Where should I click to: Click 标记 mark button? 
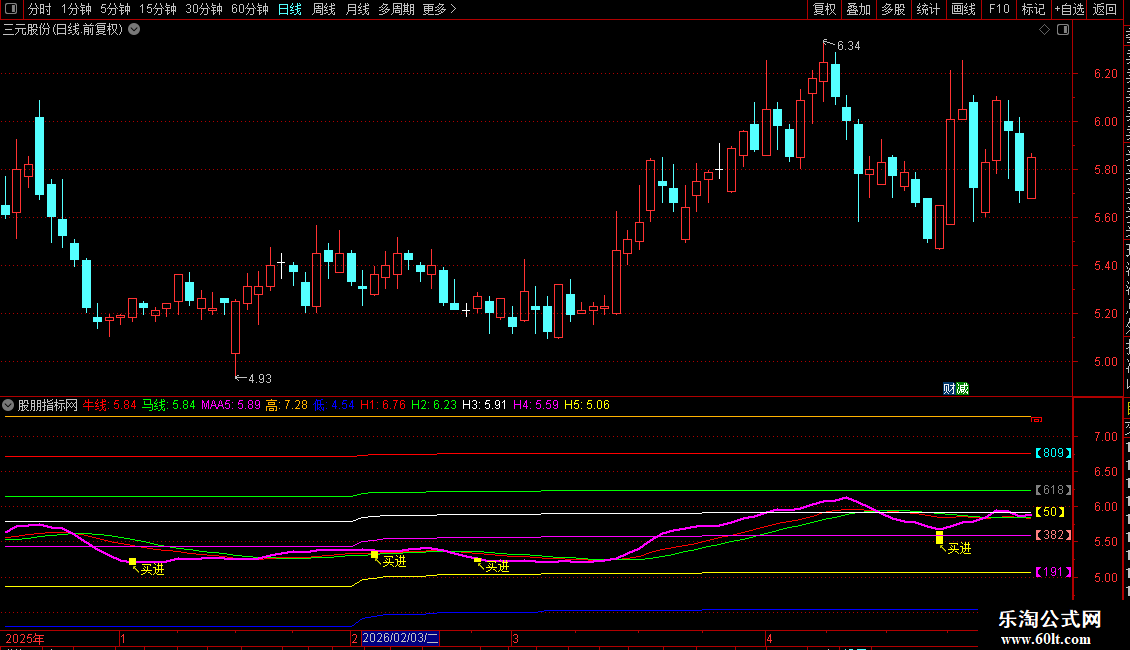1033,9
